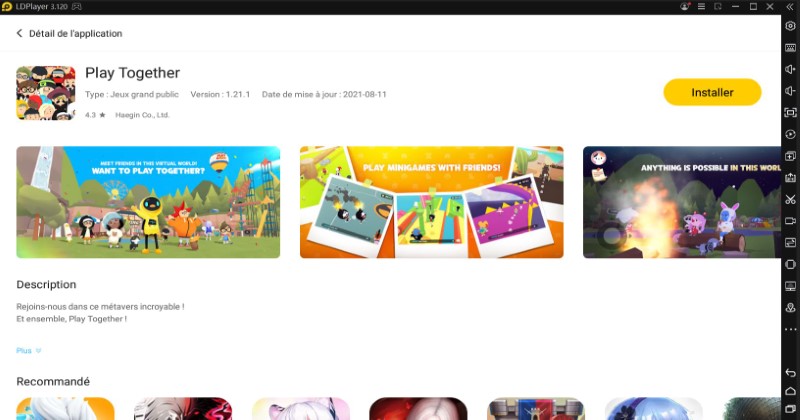Open 'Play minigames with friends!' screenshot

pos(432,202)
